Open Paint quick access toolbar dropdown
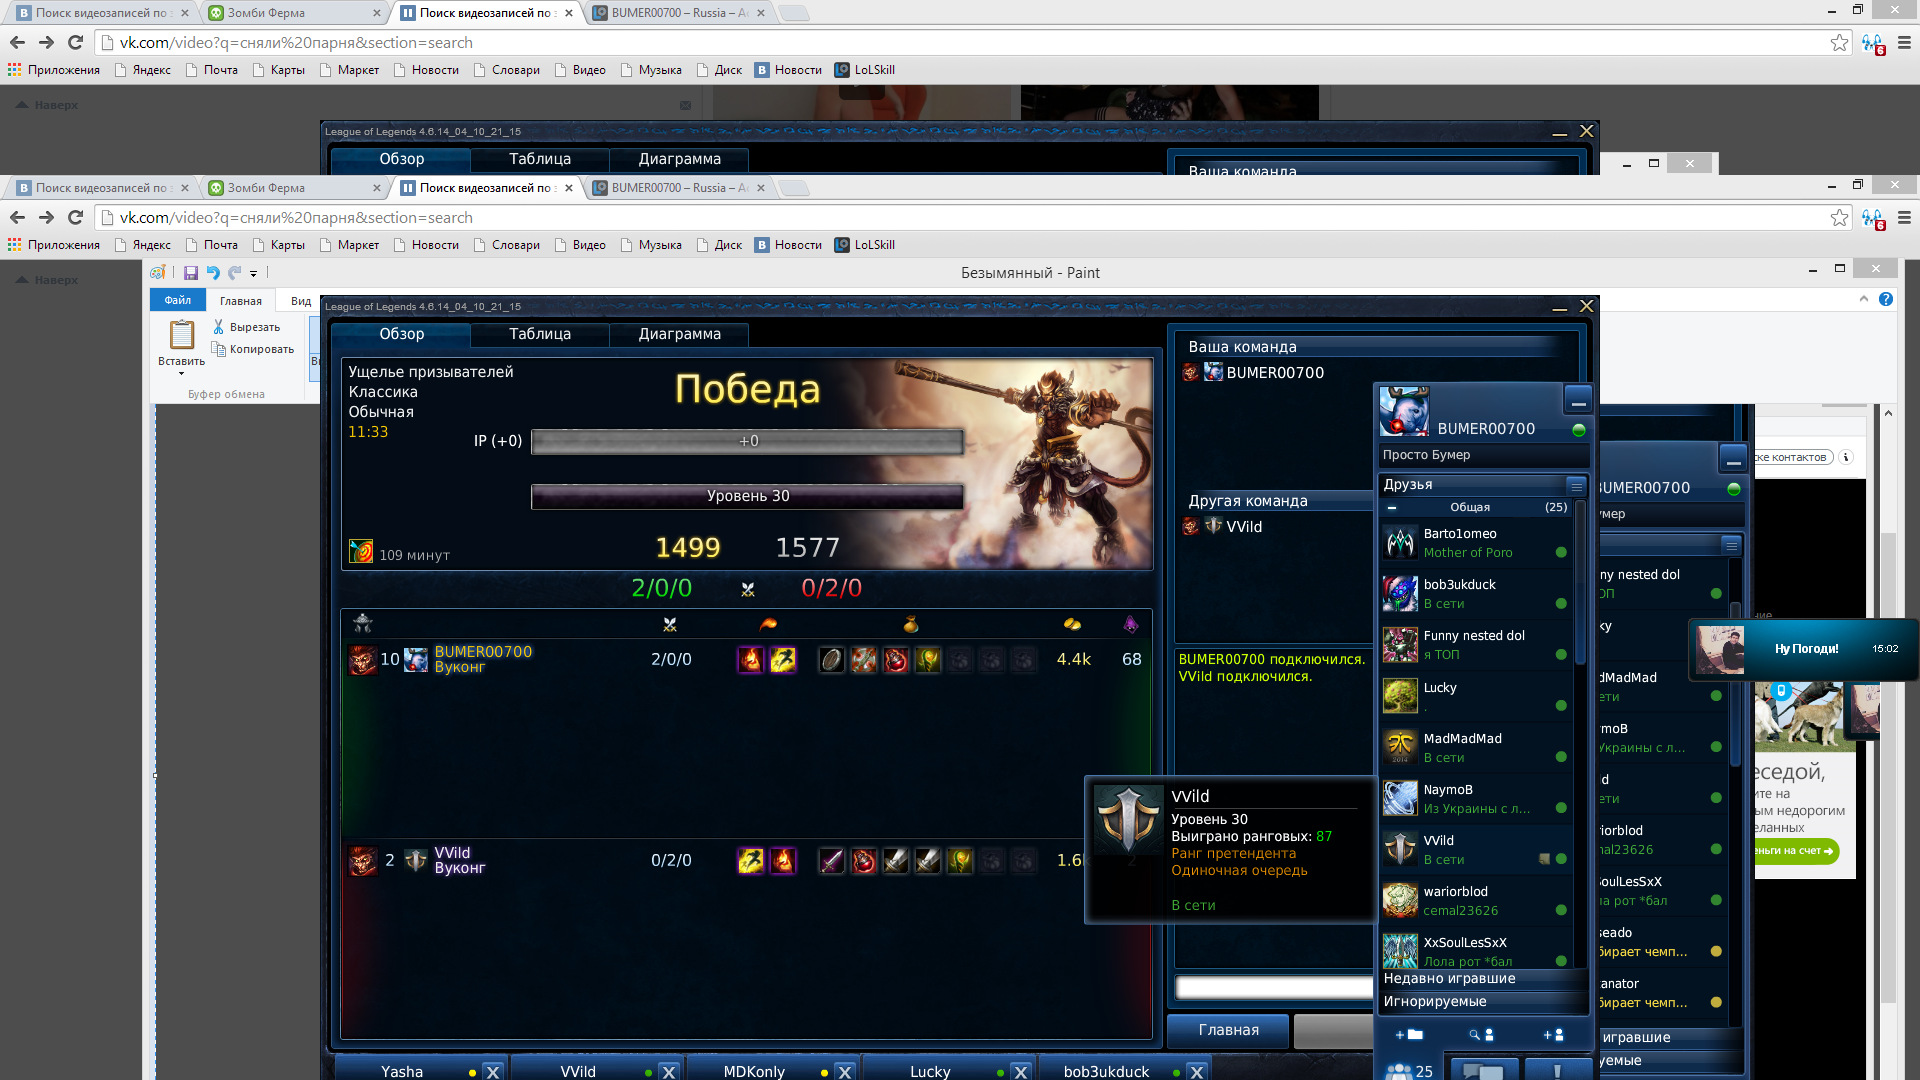 tap(254, 273)
